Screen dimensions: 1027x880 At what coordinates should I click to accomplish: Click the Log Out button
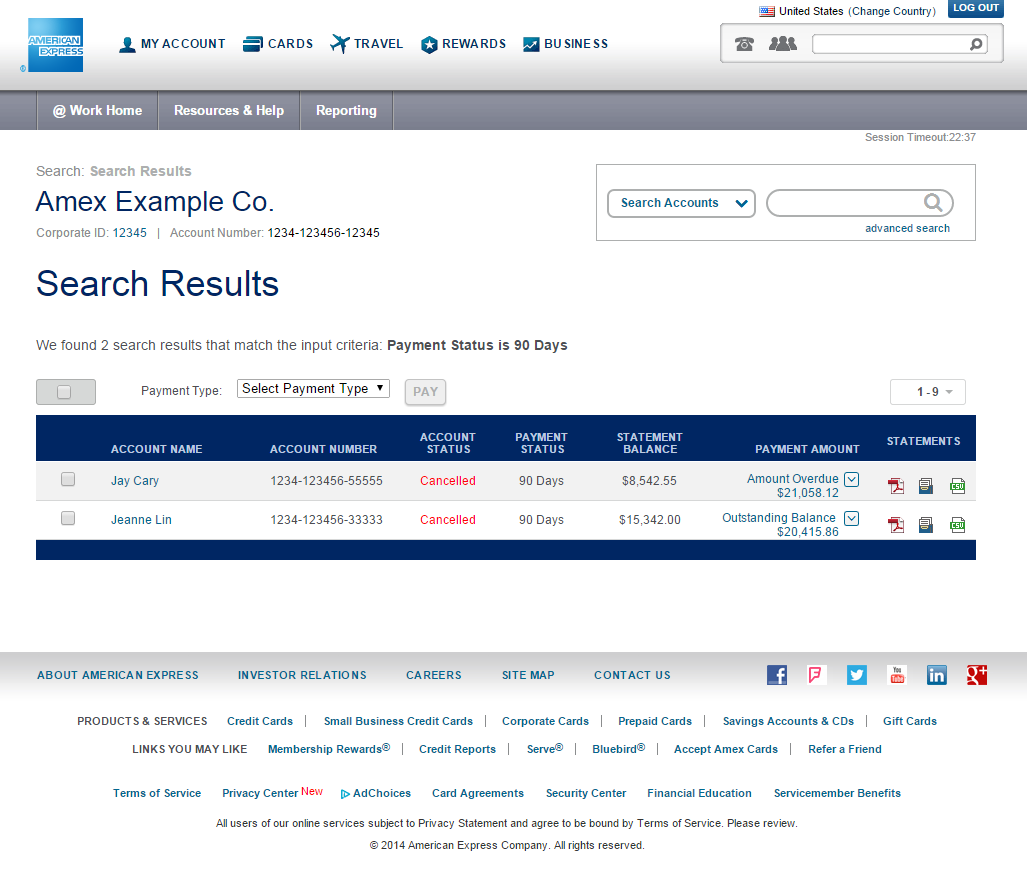[x=975, y=8]
